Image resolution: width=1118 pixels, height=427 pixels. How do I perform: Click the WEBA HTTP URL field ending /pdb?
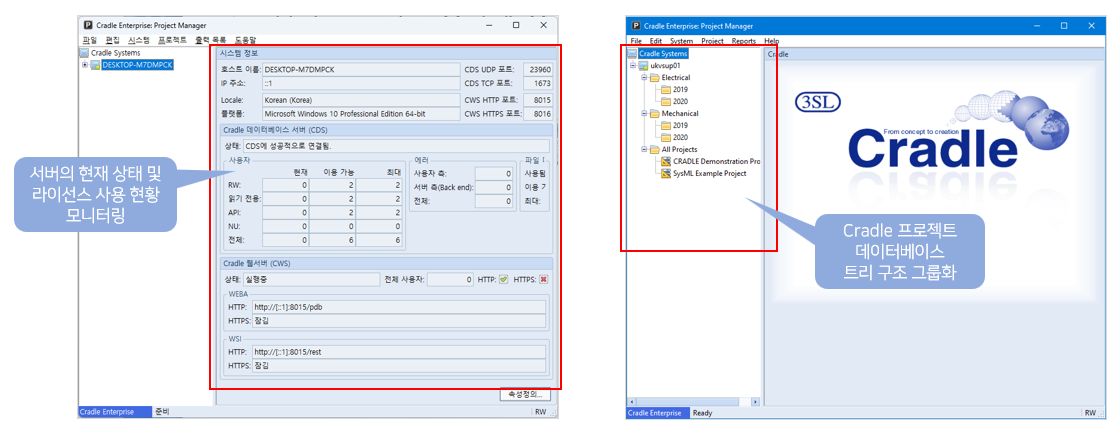tap(399, 307)
